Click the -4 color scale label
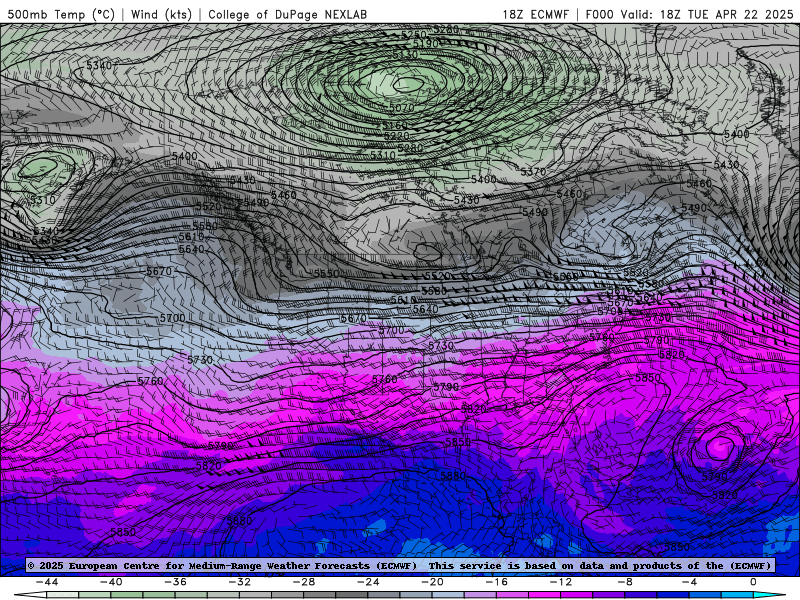800x600 pixels. pyautogui.click(x=690, y=582)
